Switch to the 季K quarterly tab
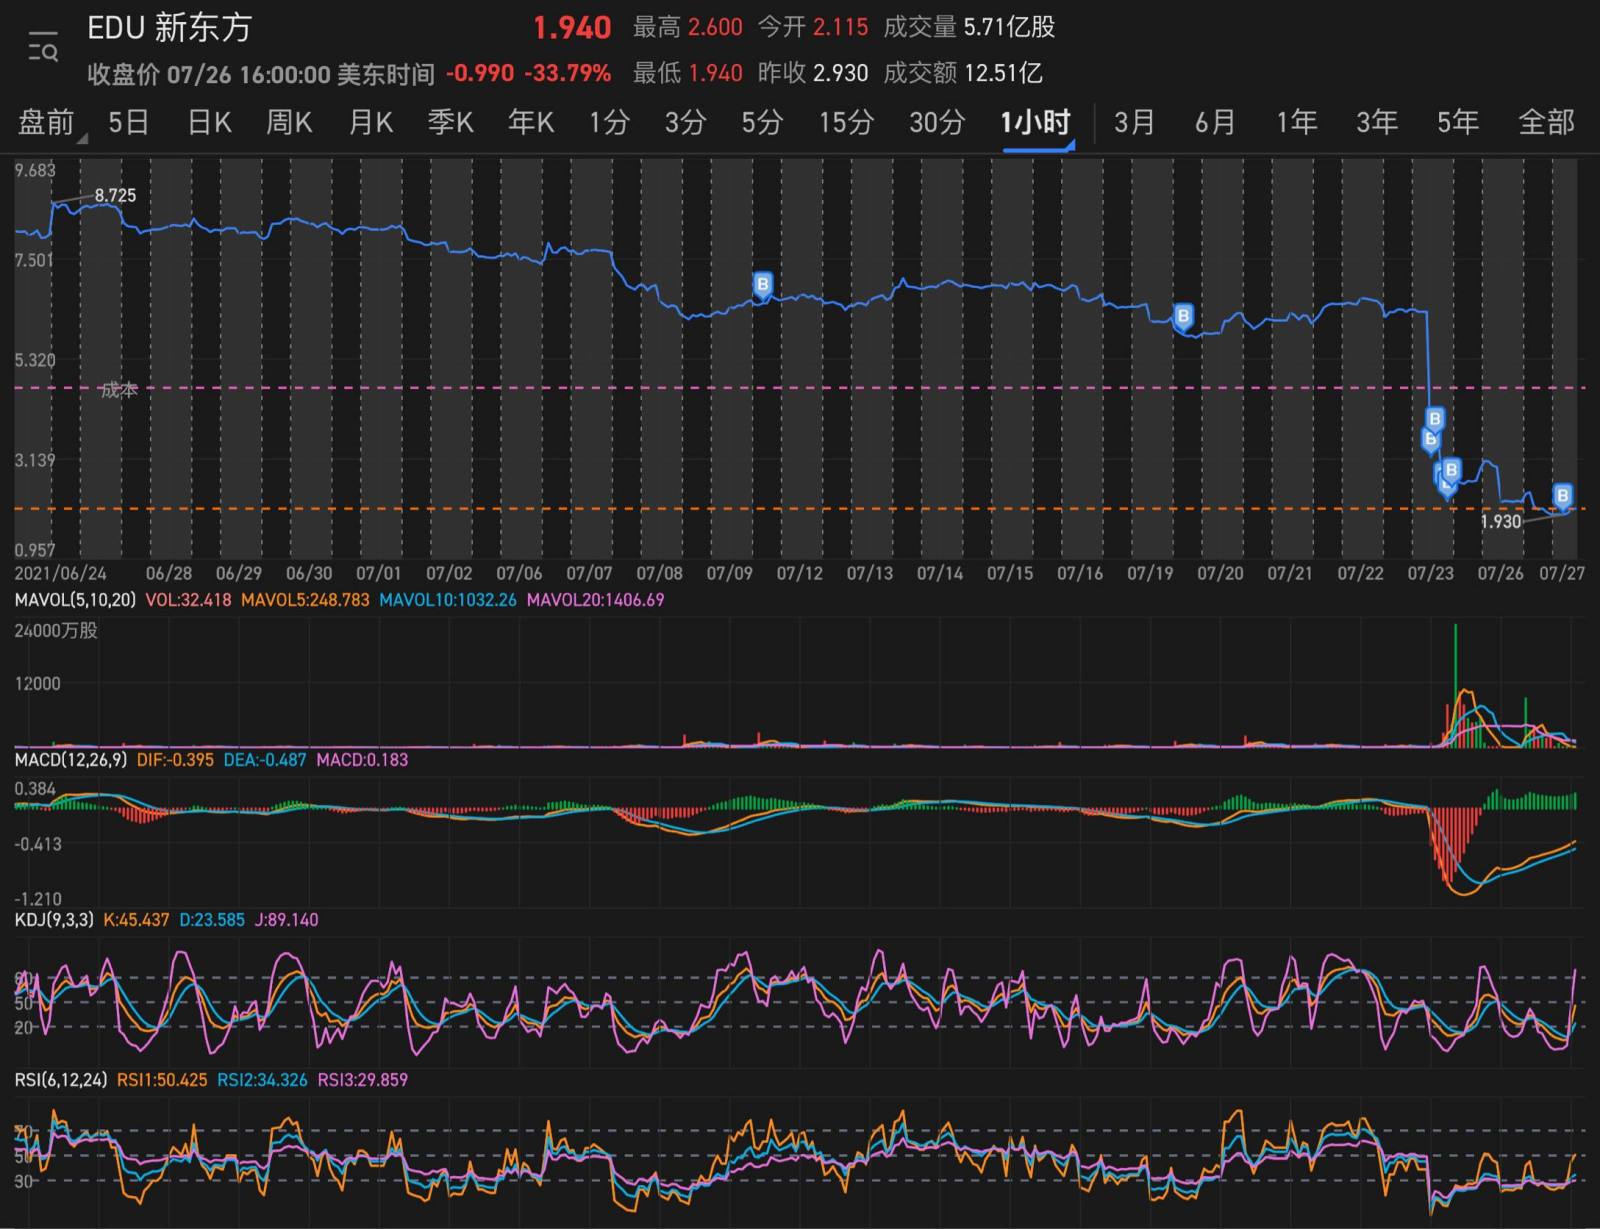The width and height of the screenshot is (1600, 1229). (x=450, y=123)
